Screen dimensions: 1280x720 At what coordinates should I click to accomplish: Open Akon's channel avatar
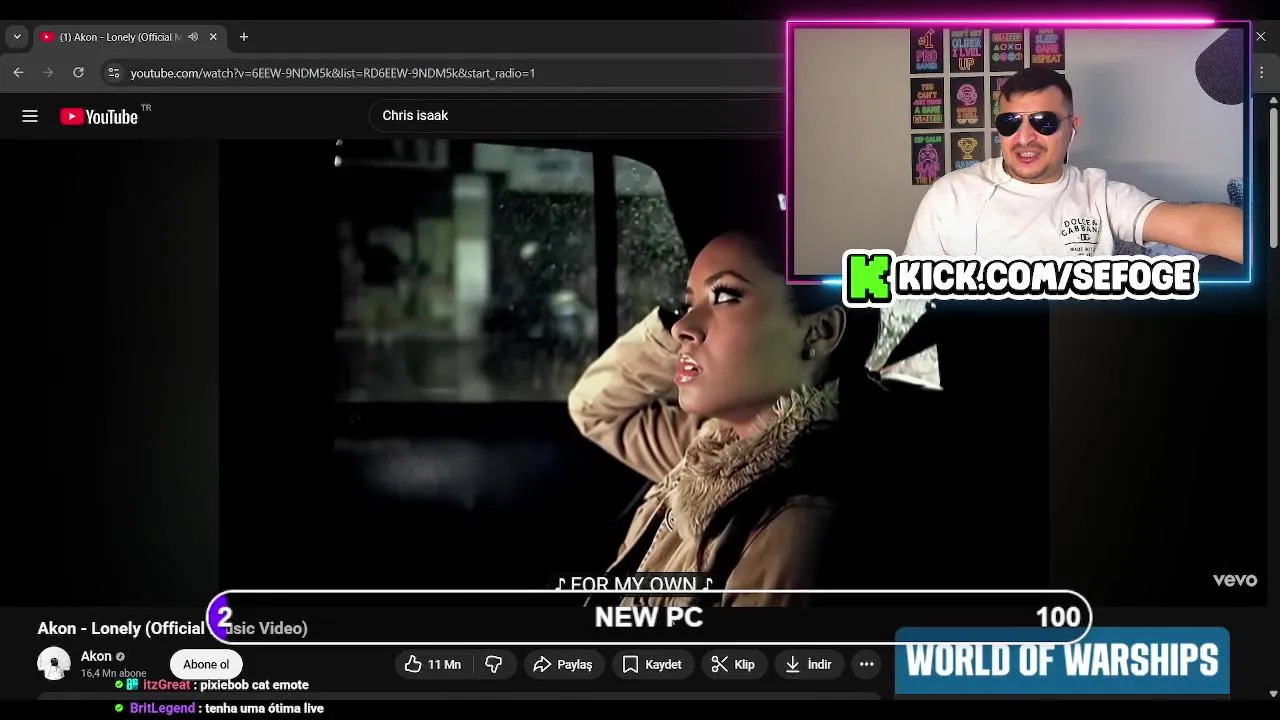click(54, 663)
